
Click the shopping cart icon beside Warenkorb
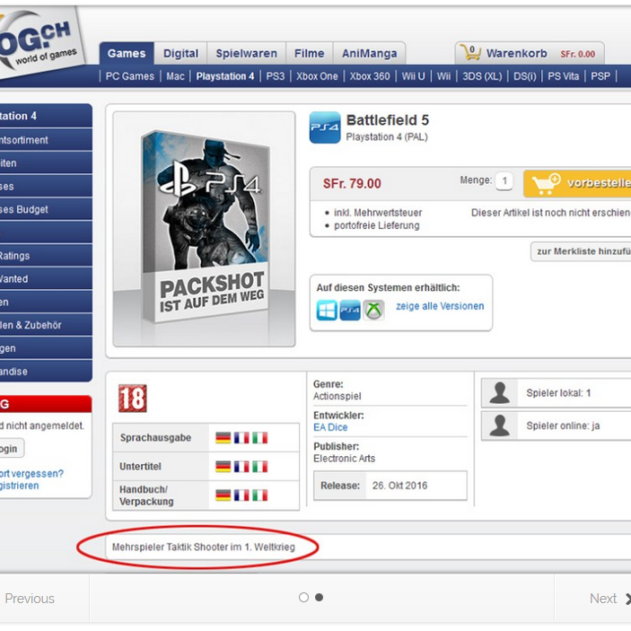(470, 53)
